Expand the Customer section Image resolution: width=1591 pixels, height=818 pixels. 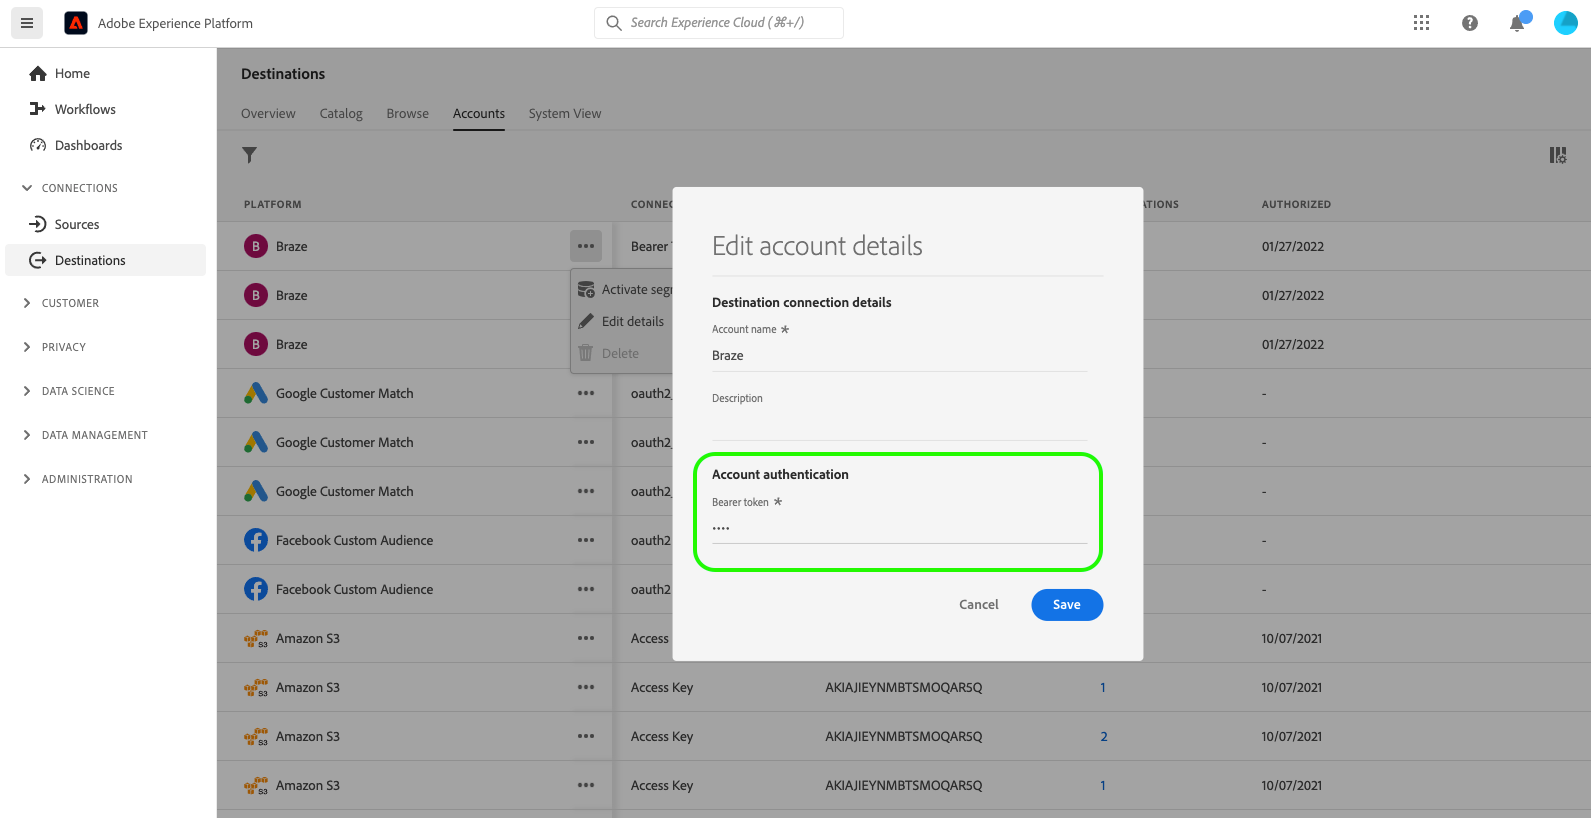tap(60, 303)
